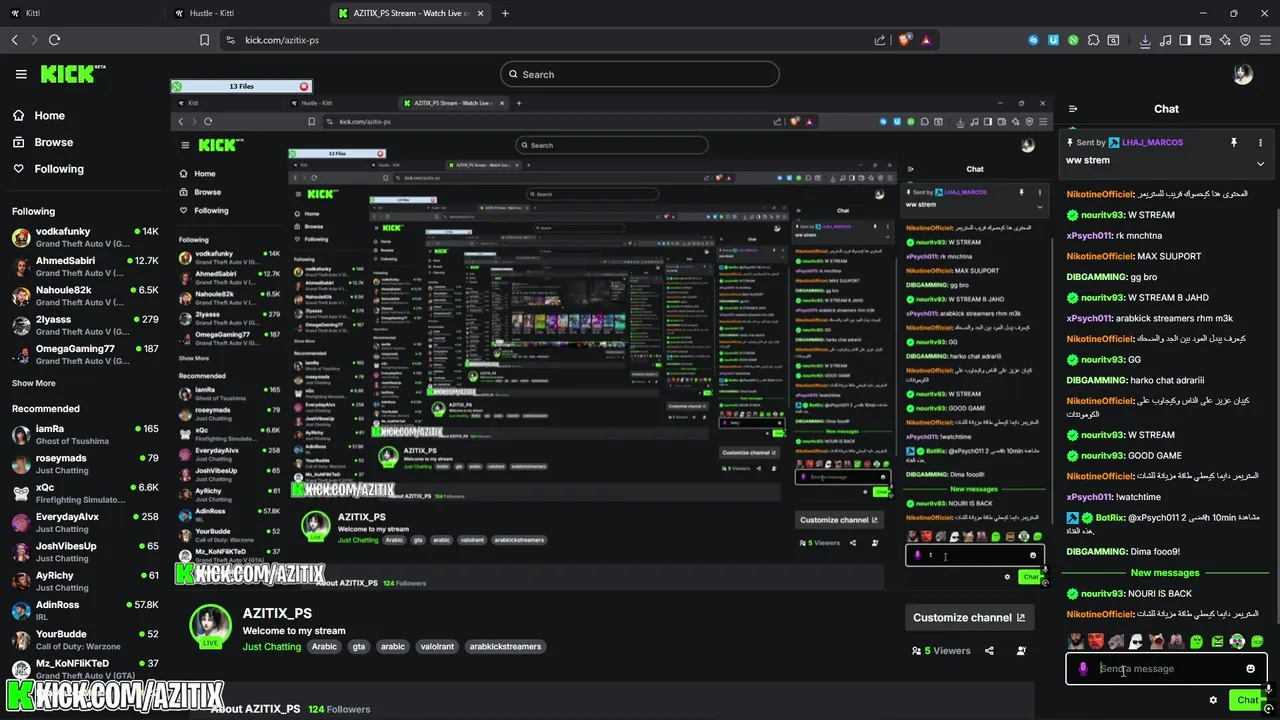Click the 5 Viewers counter
1280x720 pixels.
[x=941, y=651]
